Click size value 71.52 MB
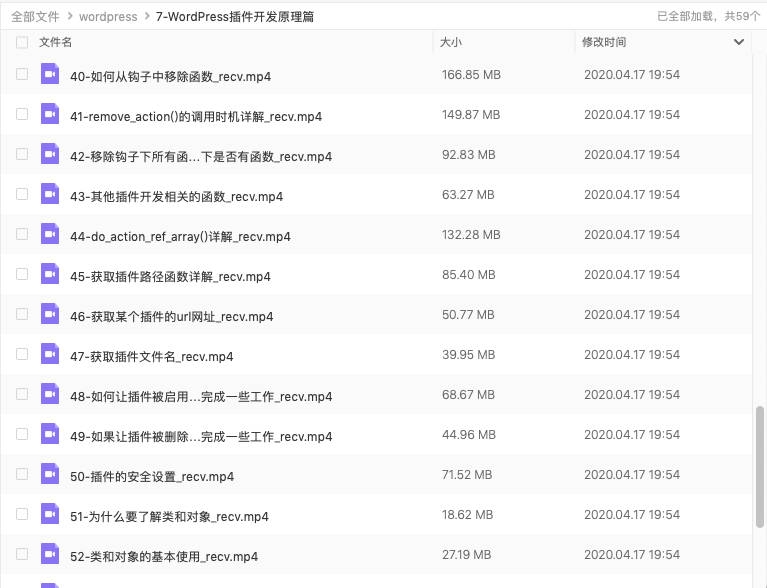 pyautogui.click(x=467, y=475)
